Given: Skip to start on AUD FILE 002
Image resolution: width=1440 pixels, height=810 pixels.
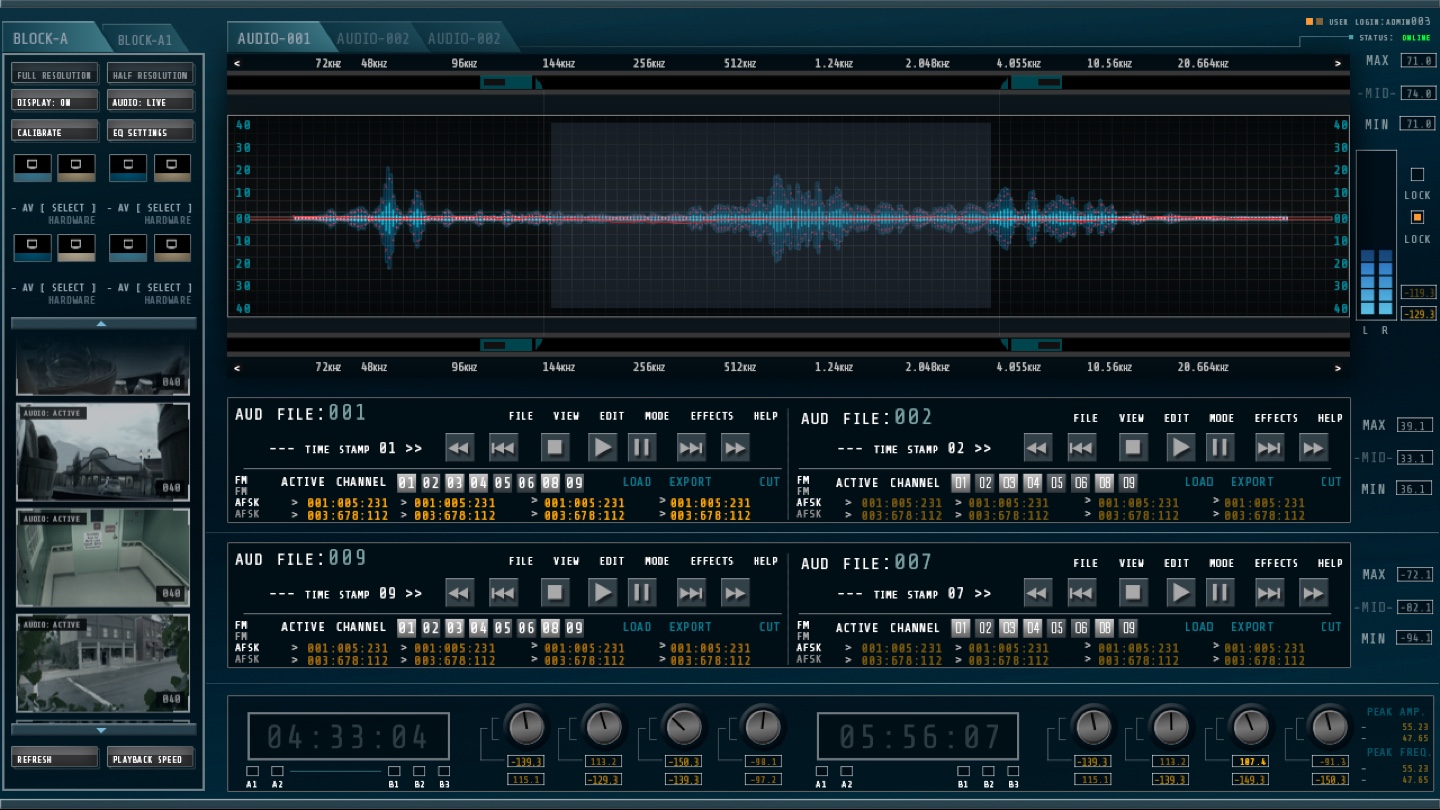Looking at the screenshot, I should click(1081, 448).
